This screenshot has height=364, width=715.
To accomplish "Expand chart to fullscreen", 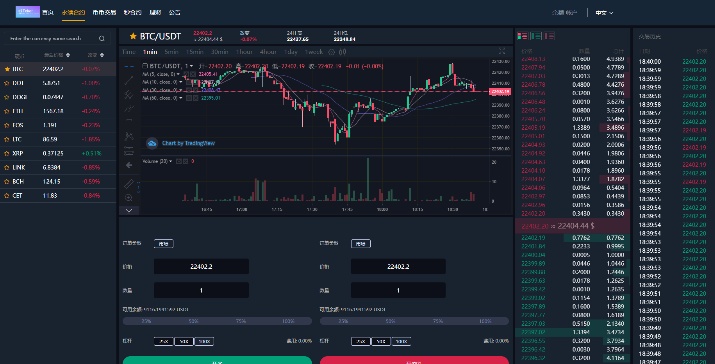I will (x=502, y=51).
